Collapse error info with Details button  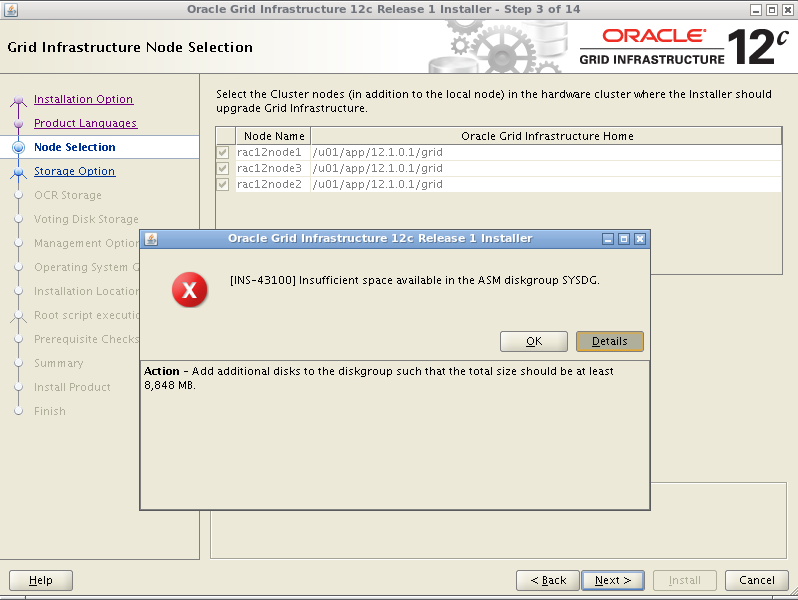click(609, 341)
